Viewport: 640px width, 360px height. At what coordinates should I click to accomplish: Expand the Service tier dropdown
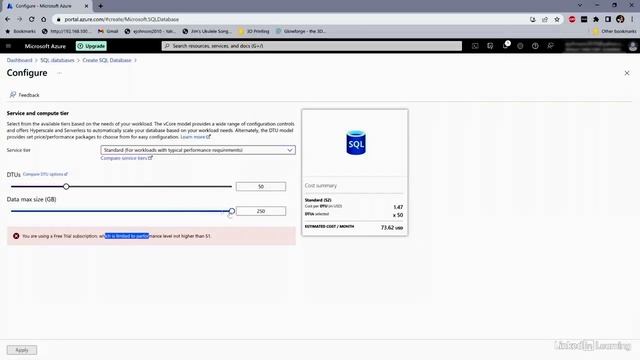pos(198,150)
